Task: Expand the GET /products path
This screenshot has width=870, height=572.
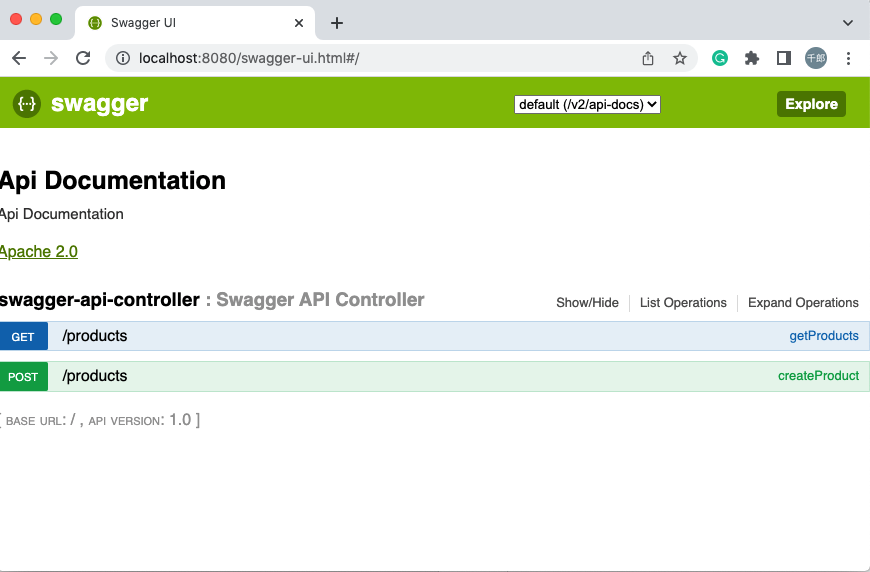Action: pos(95,336)
